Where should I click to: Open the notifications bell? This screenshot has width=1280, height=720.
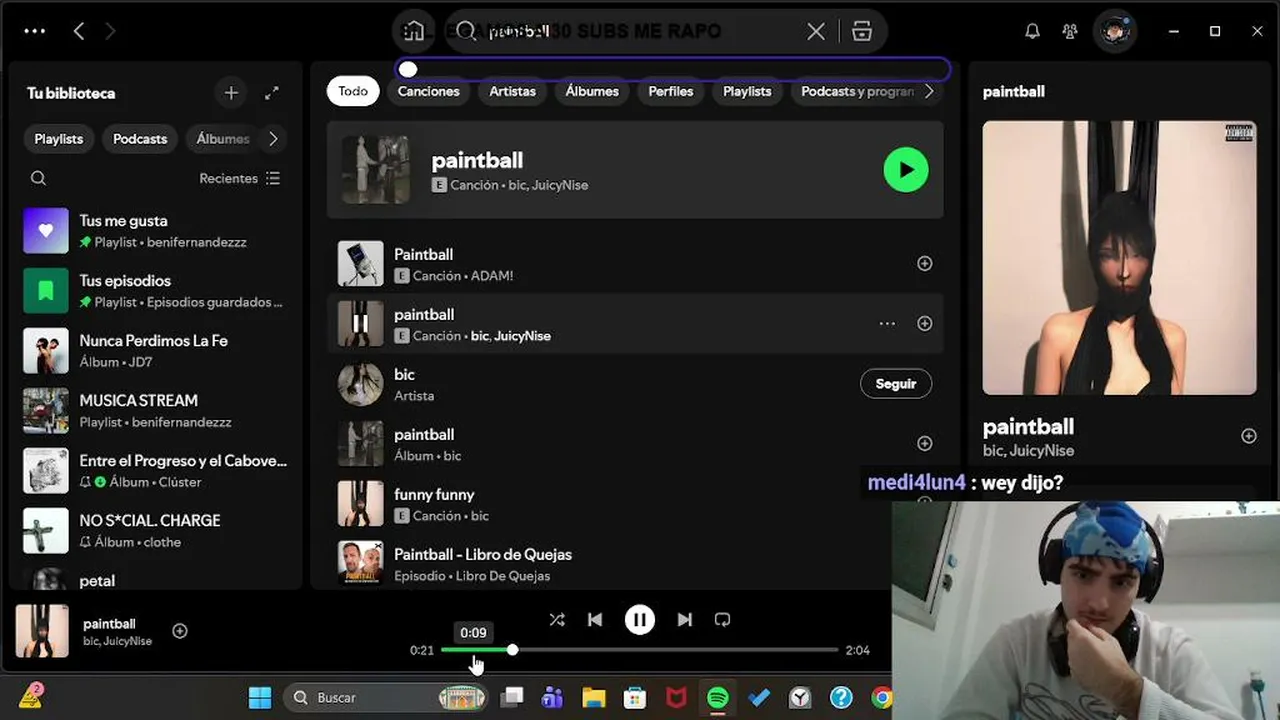click(x=1032, y=31)
